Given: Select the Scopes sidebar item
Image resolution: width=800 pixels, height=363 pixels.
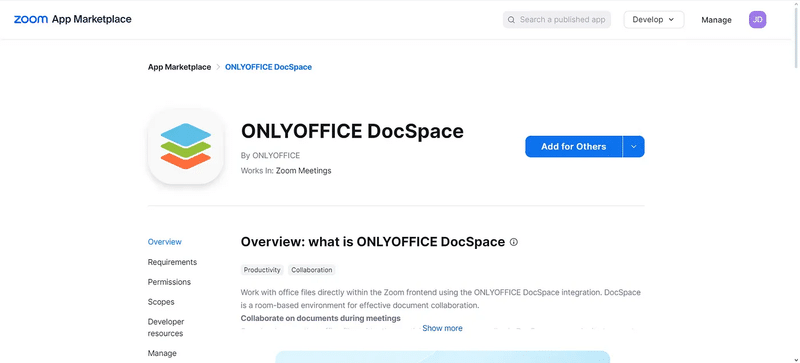Looking at the screenshot, I should click(x=161, y=302).
